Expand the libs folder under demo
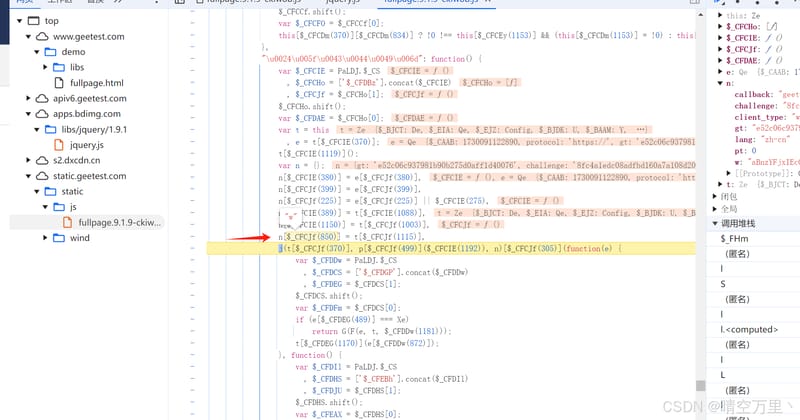The width and height of the screenshot is (800, 420). [45, 67]
